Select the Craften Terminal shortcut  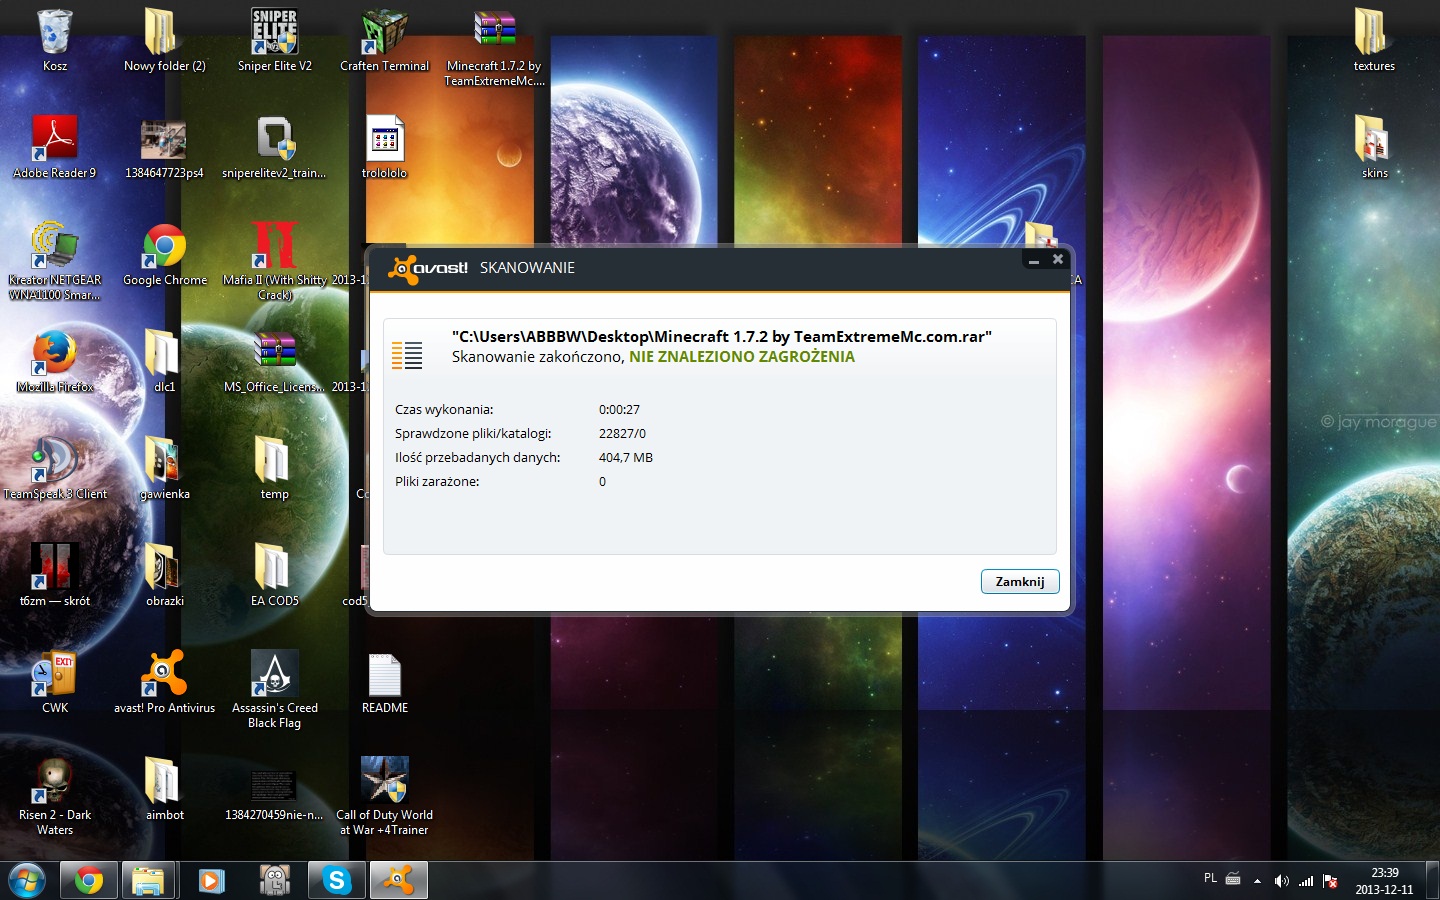pos(385,41)
